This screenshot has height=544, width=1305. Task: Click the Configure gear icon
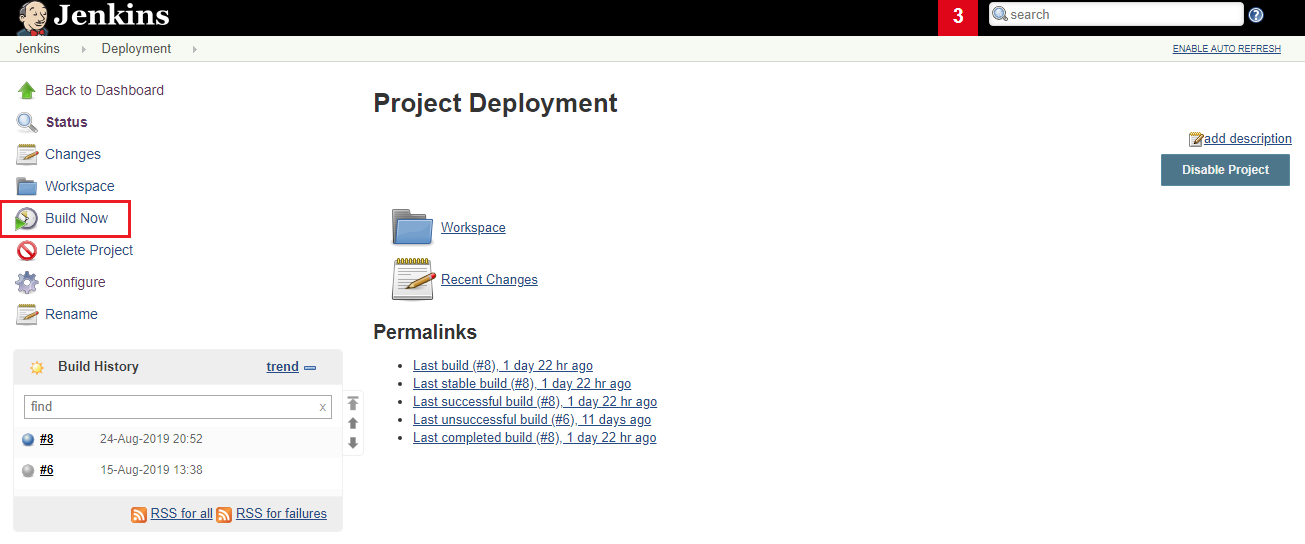(27, 282)
